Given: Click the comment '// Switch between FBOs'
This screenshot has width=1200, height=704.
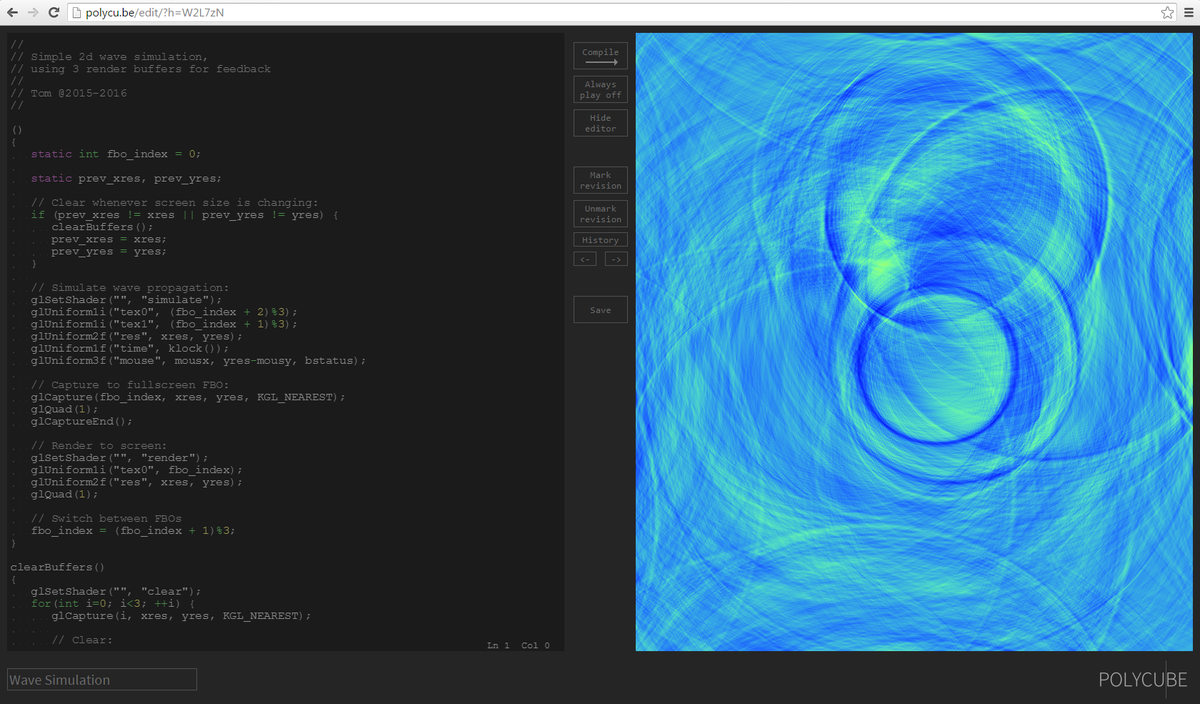Looking at the screenshot, I should click(106, 519).
